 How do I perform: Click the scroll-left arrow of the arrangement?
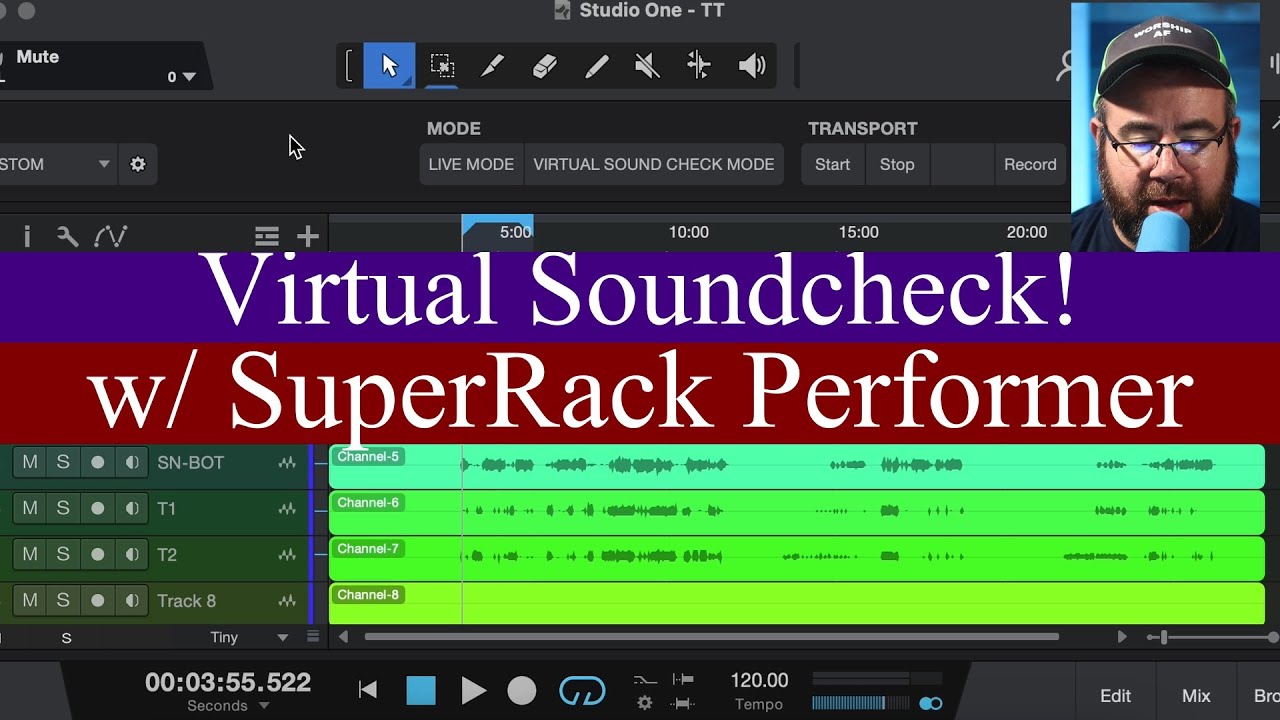point(344,637)
